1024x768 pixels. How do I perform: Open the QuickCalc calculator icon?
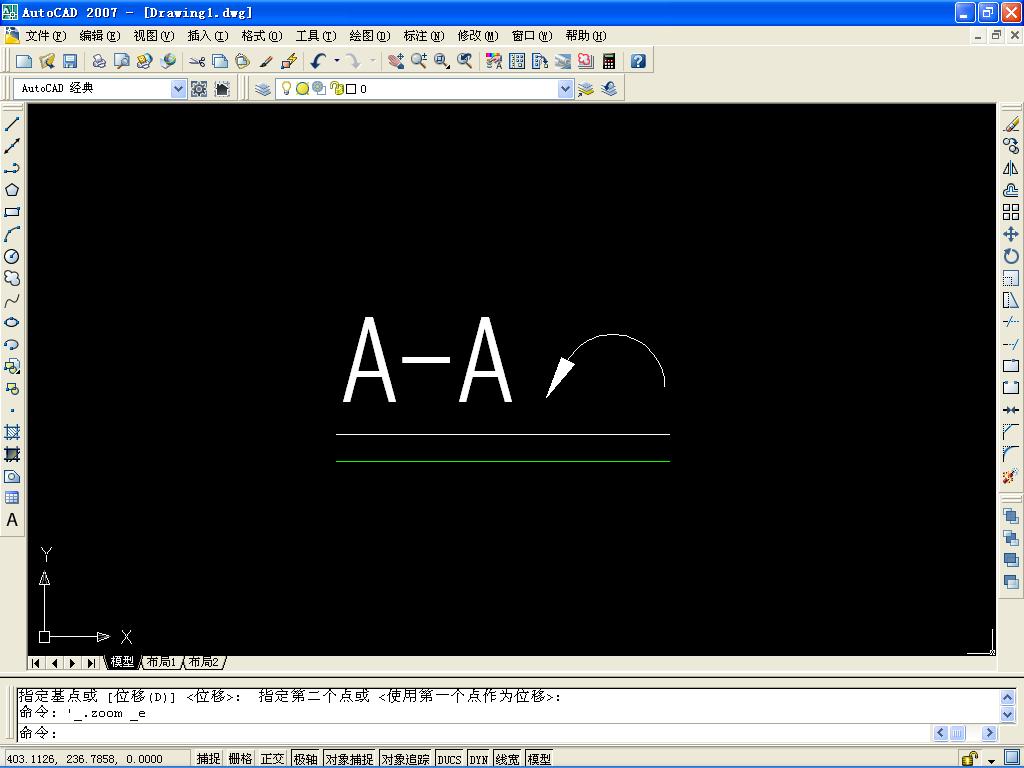pos(609,61)
